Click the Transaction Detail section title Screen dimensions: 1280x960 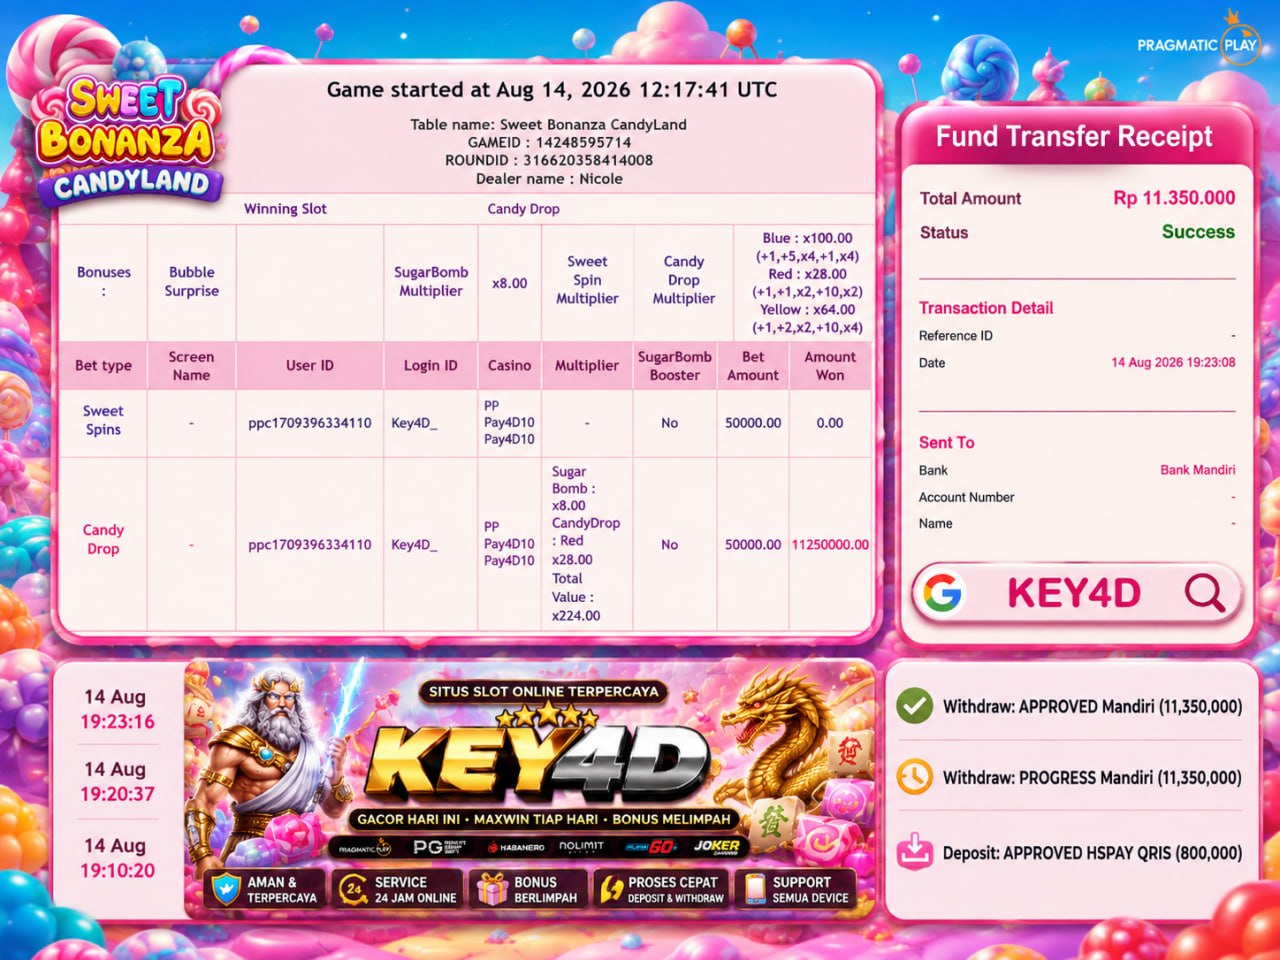[x=986, y=308]
